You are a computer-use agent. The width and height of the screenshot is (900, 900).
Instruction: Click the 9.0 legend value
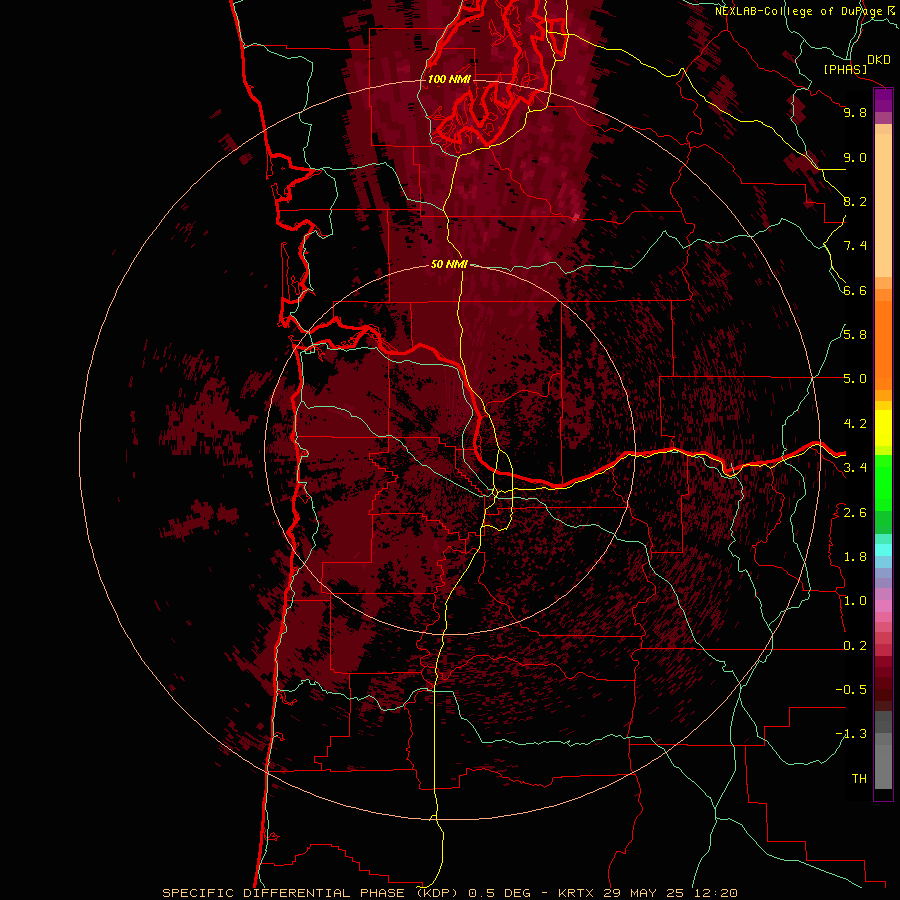pos(855,157)
